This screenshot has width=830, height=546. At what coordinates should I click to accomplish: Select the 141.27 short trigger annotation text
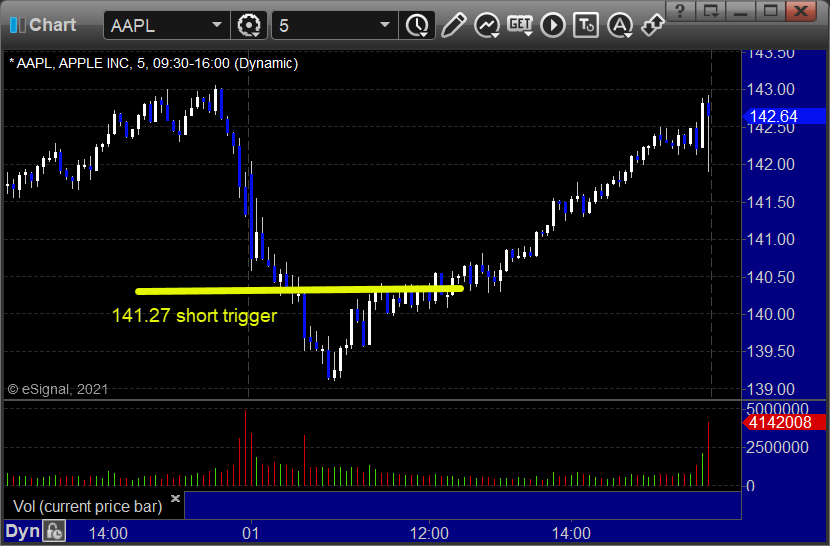click(194, 316)
